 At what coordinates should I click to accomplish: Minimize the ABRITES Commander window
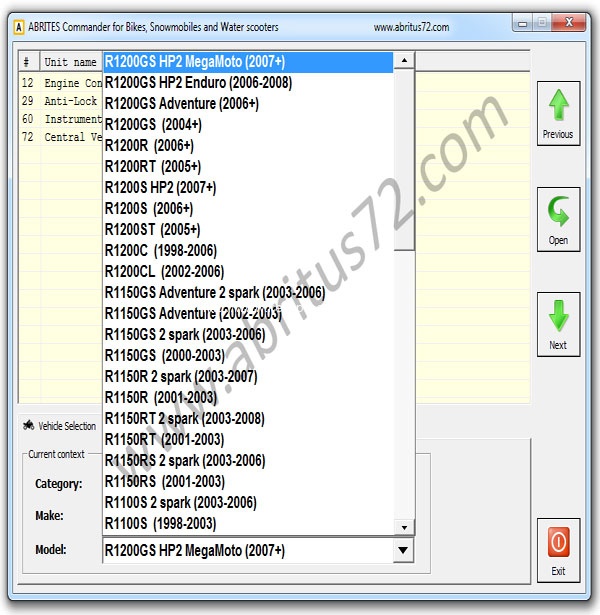tap(522, 23)
